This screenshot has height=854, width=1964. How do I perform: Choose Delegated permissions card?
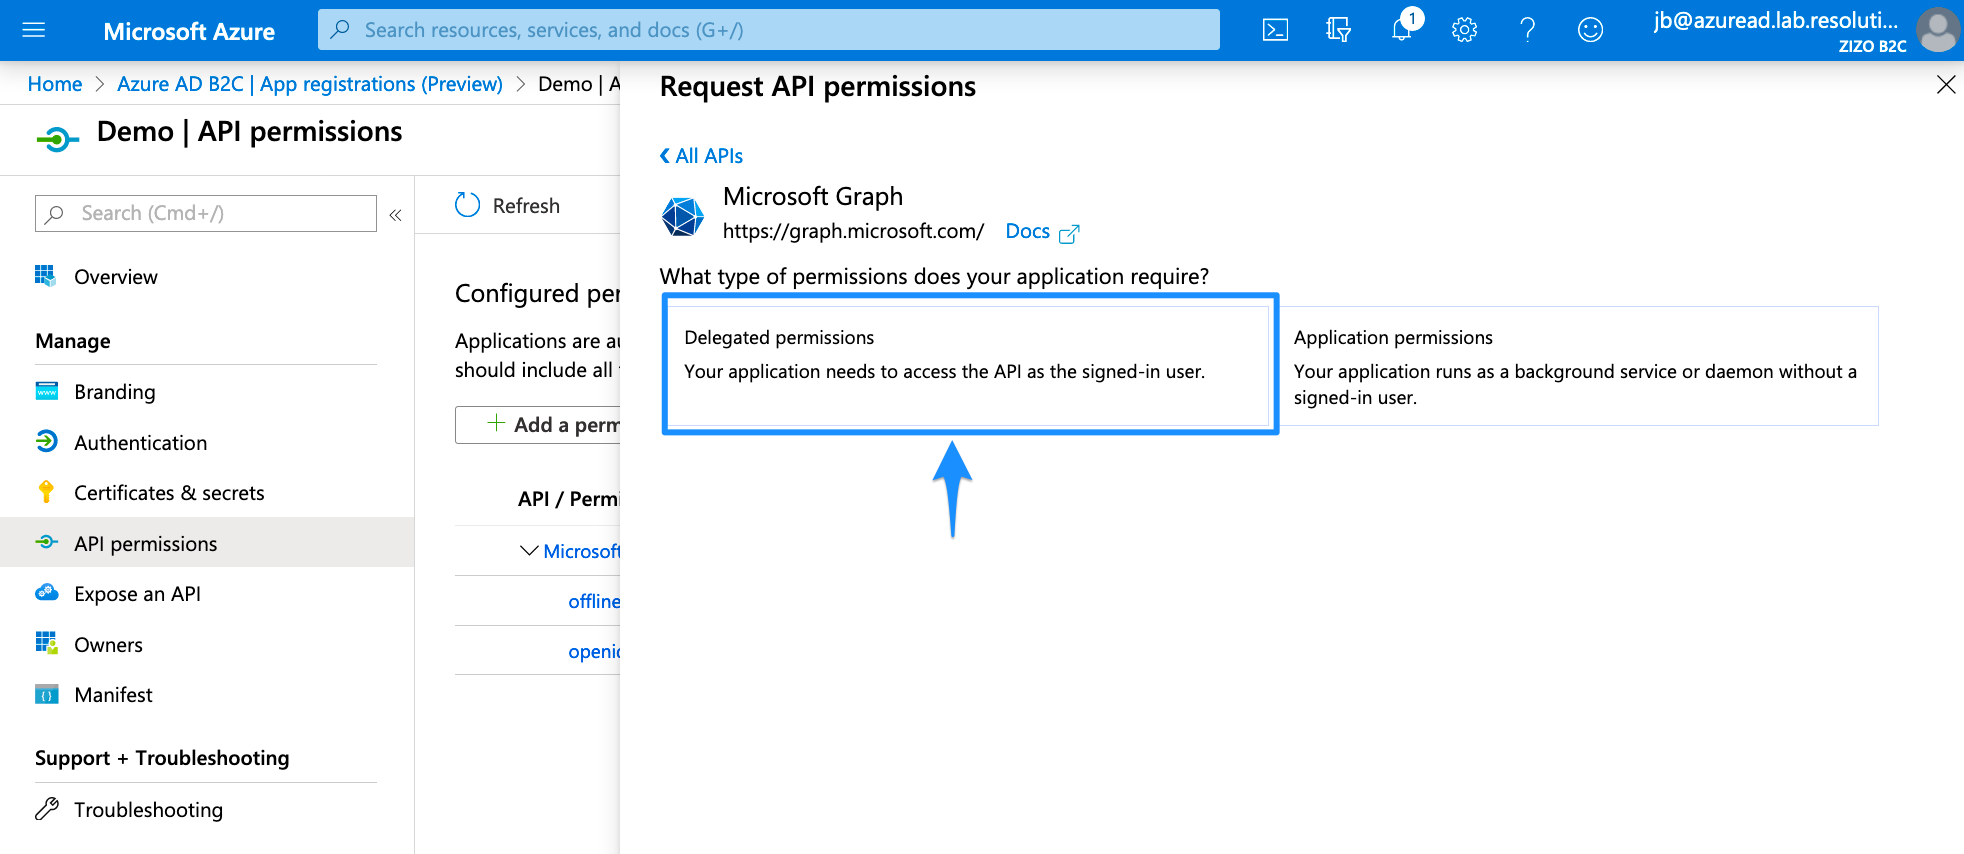click(969, 366)
